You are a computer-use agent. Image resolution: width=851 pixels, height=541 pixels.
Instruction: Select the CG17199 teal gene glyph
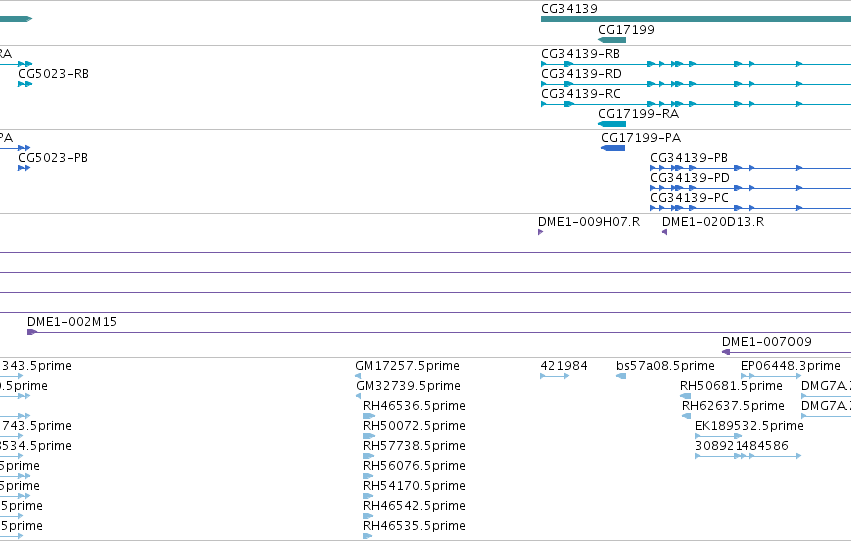pos(612,40)
